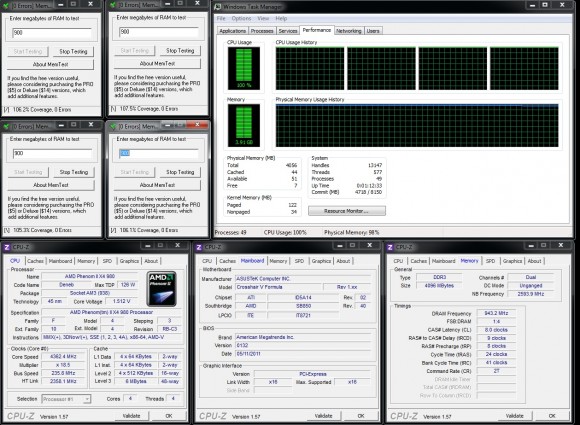Click Stop Testing in the 106.2% coverage MemTest
Image resolution: width=580 pixels, height=425 pixels.
[73, 51]
